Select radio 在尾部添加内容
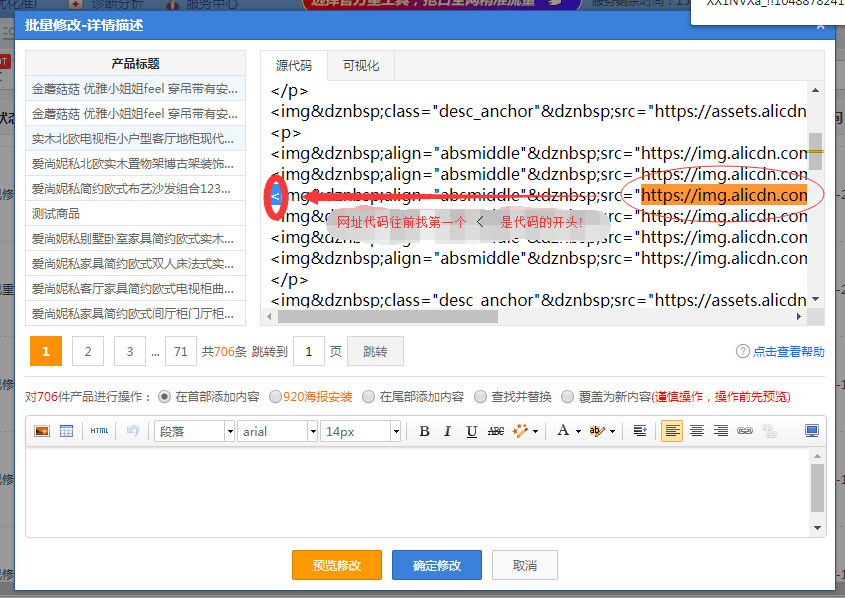The image size is (845, 598). click(368, 397)
